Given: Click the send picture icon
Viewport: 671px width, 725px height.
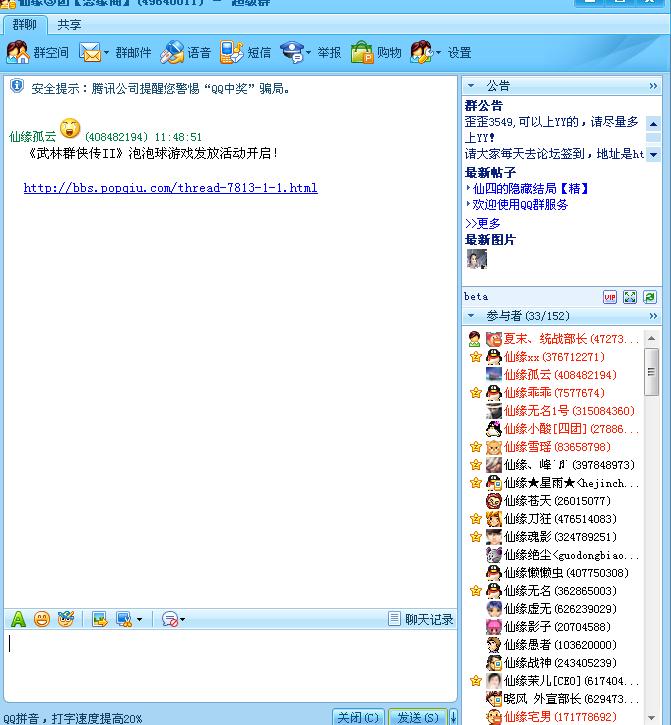Looking at the screenshot, I should (x=99, y=619).
